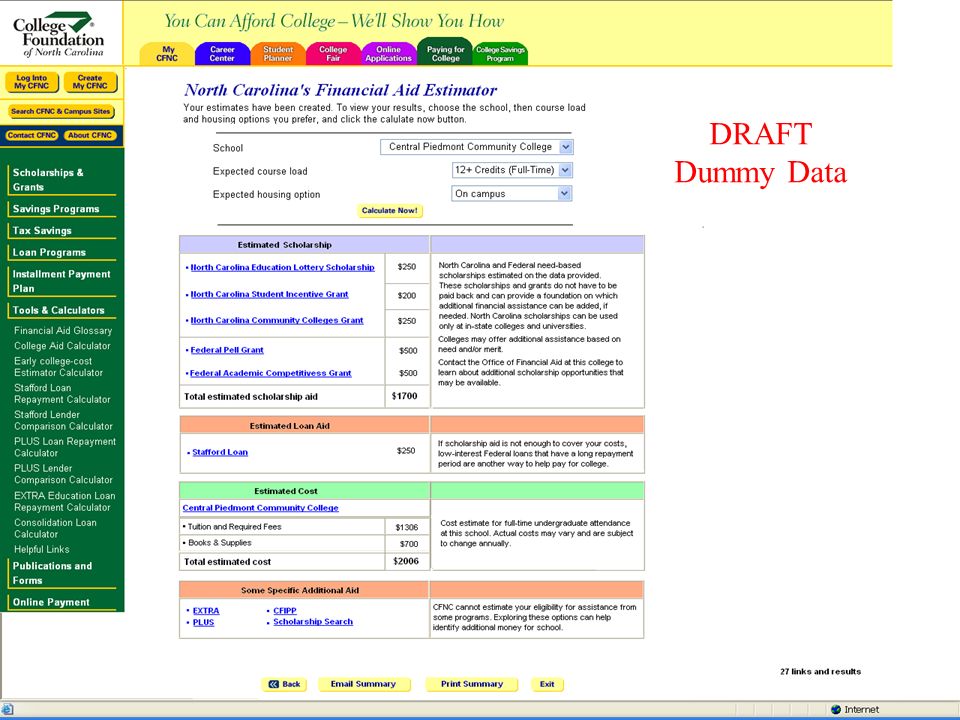Image resolution: width=960 pixels, height=720 pixels.
Task: Open the Paying for College tab
Action: pos(445,52)
